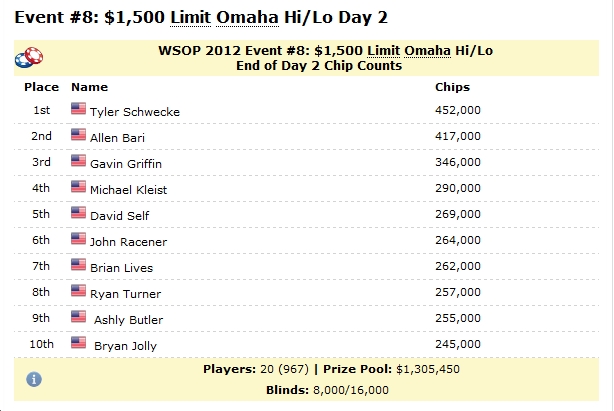Open the Omaha glossary link in page title
Screen dimensions: 614x411
tap(247, 18)
